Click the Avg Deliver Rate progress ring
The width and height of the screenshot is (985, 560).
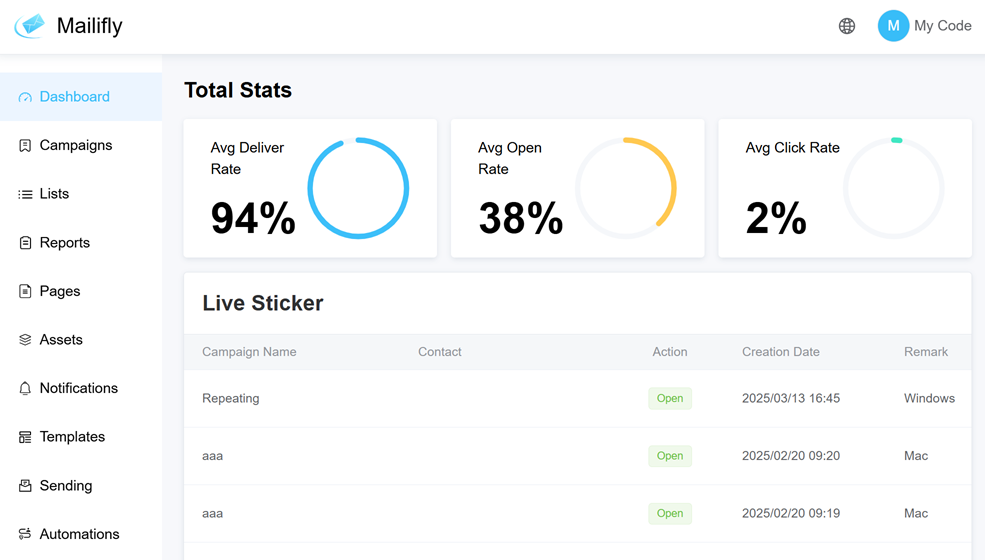pyautogui.click(x=358, y=188)
